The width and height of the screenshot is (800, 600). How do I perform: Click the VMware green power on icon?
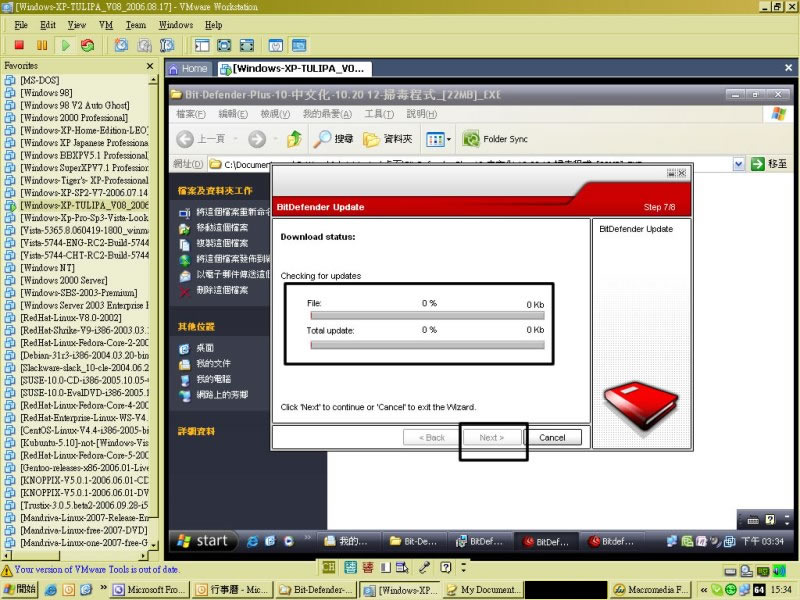click(x=65, y=45)
